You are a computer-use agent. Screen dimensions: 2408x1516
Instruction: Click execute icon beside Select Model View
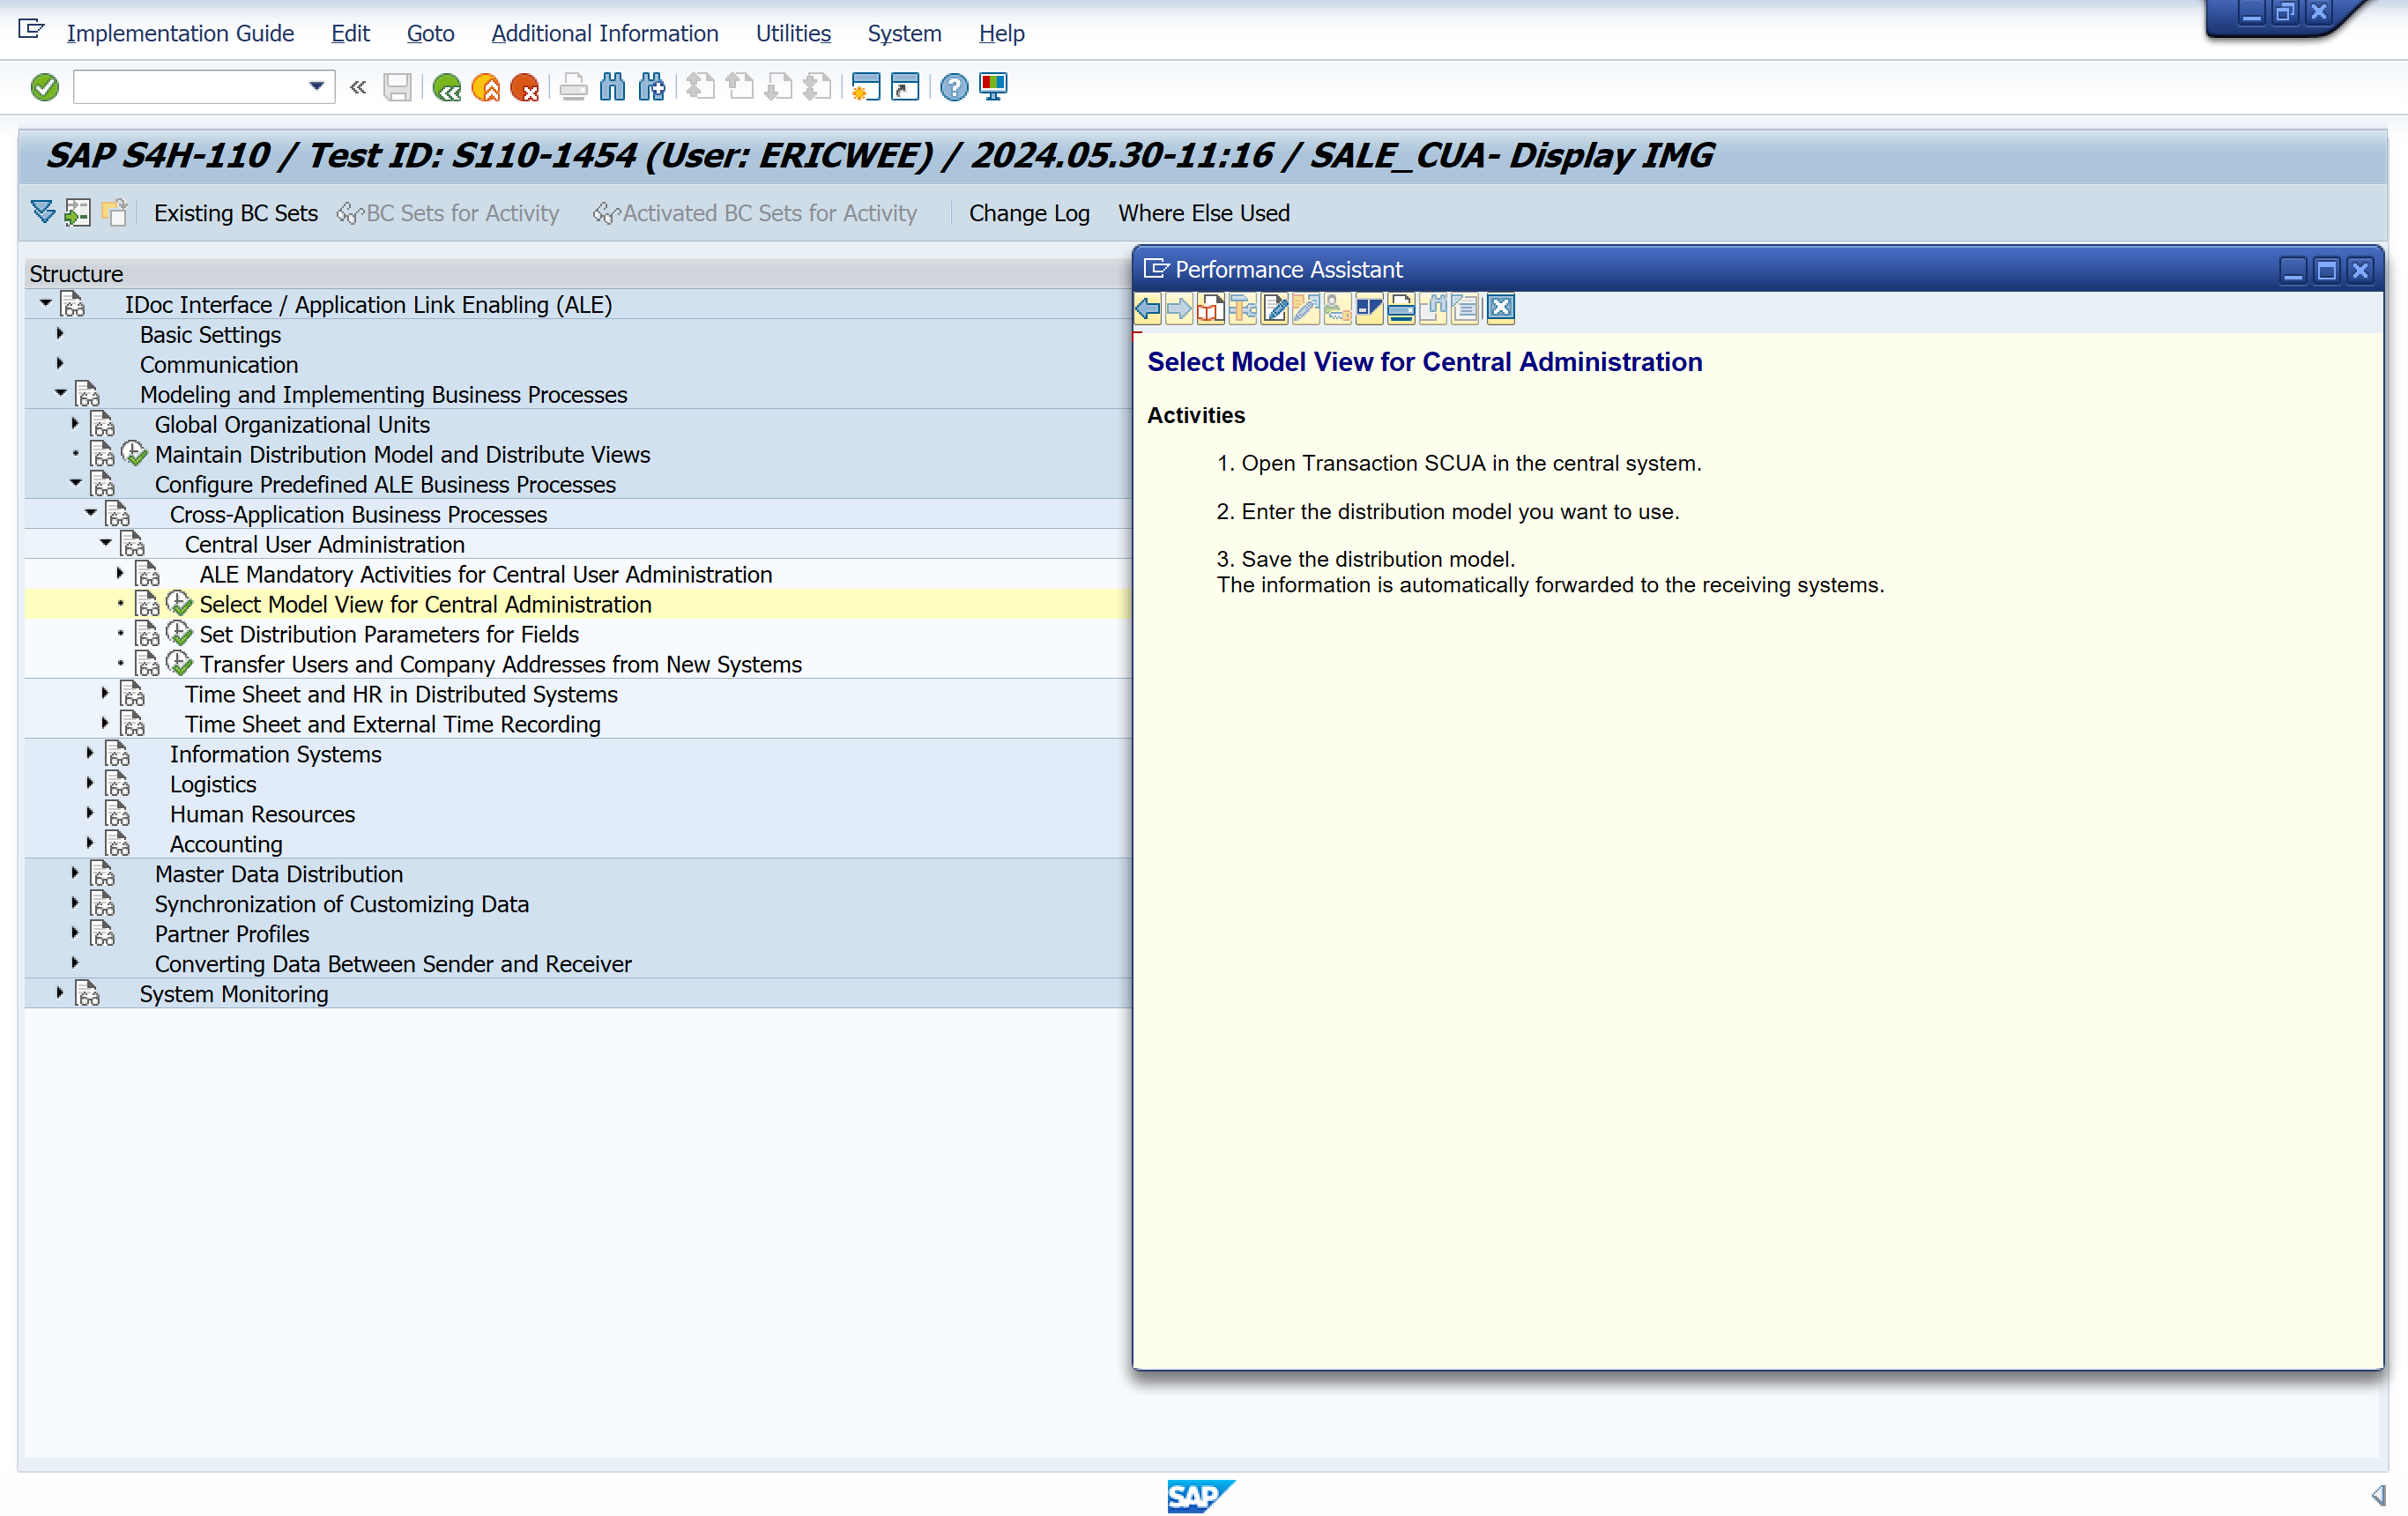179,604
